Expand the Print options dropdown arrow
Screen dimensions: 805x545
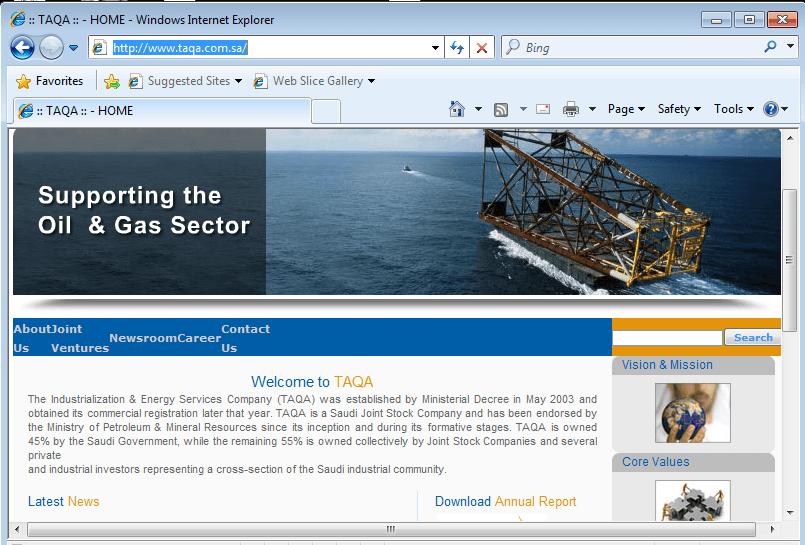[592, 109]
